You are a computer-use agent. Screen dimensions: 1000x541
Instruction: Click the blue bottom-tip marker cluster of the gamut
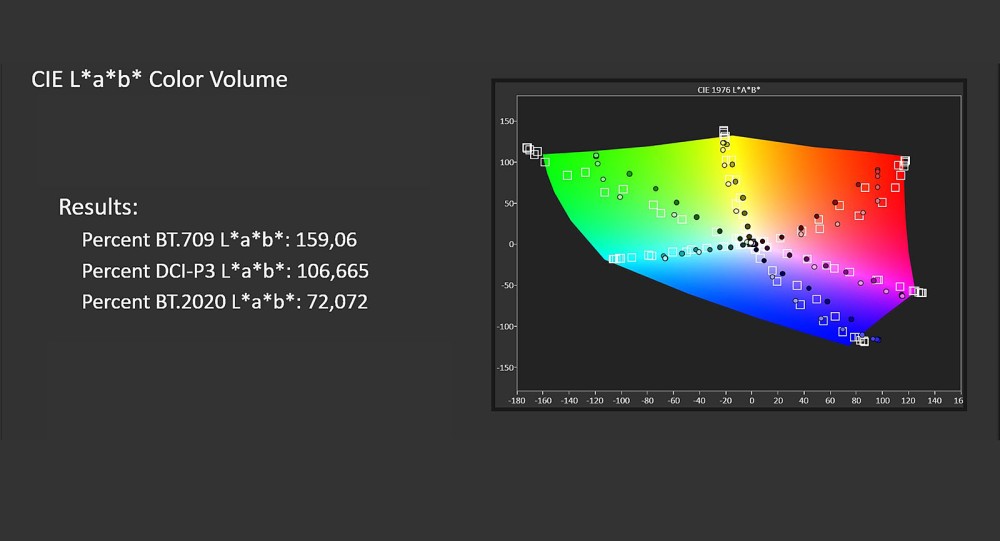point(861,340)
